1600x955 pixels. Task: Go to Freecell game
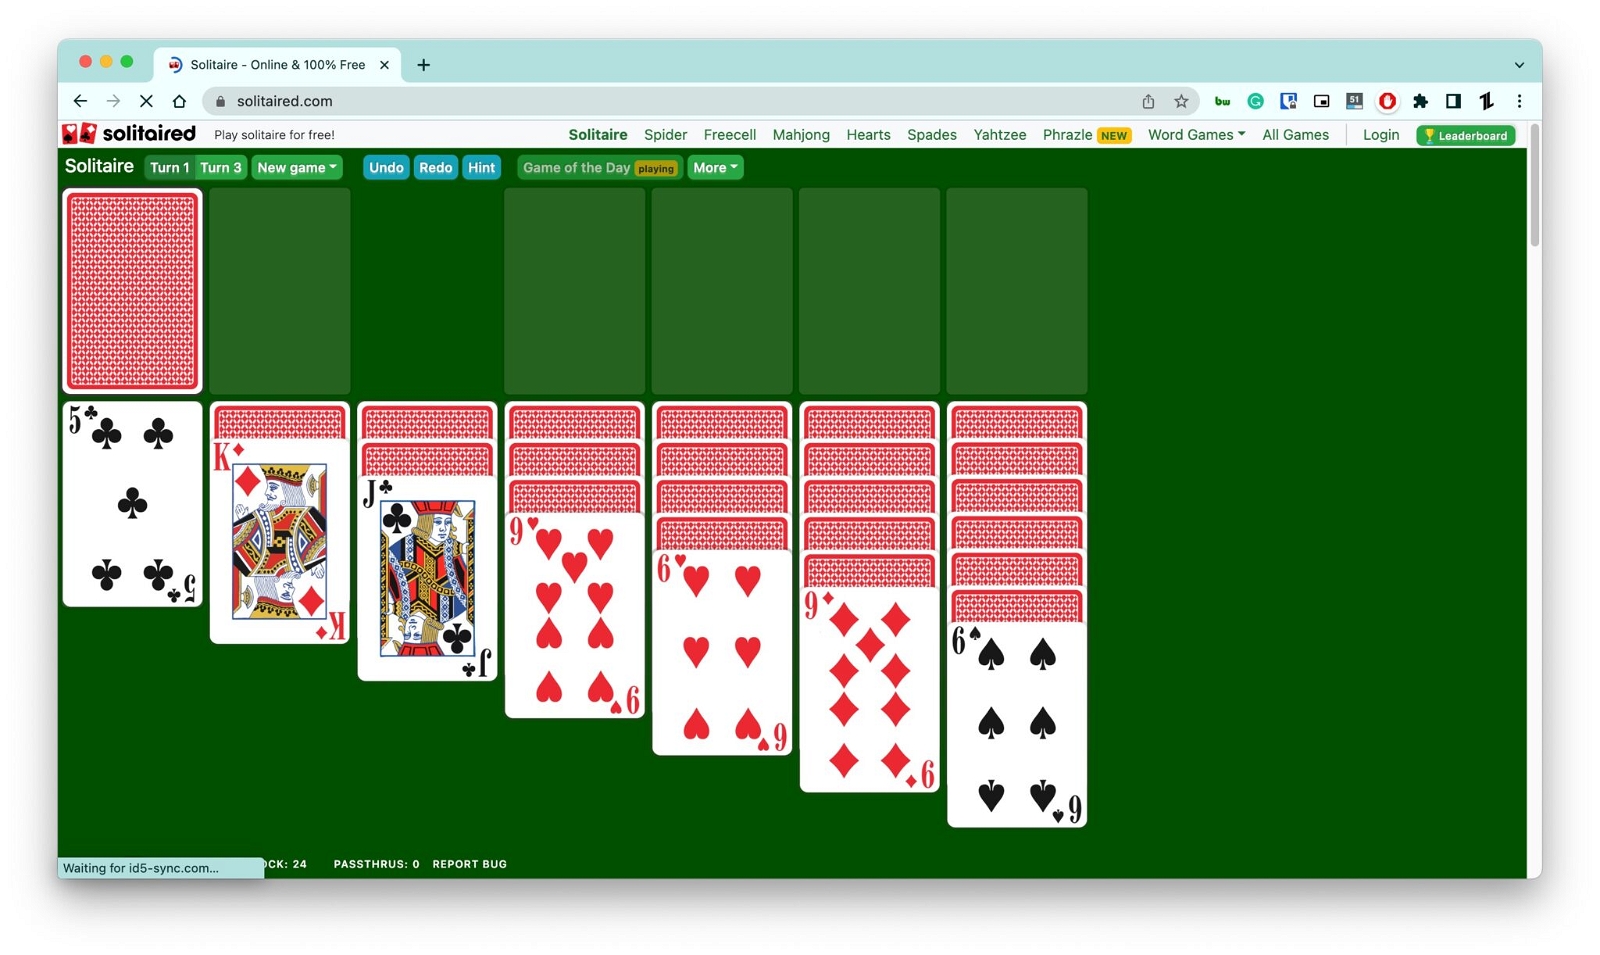coord(729,135)
